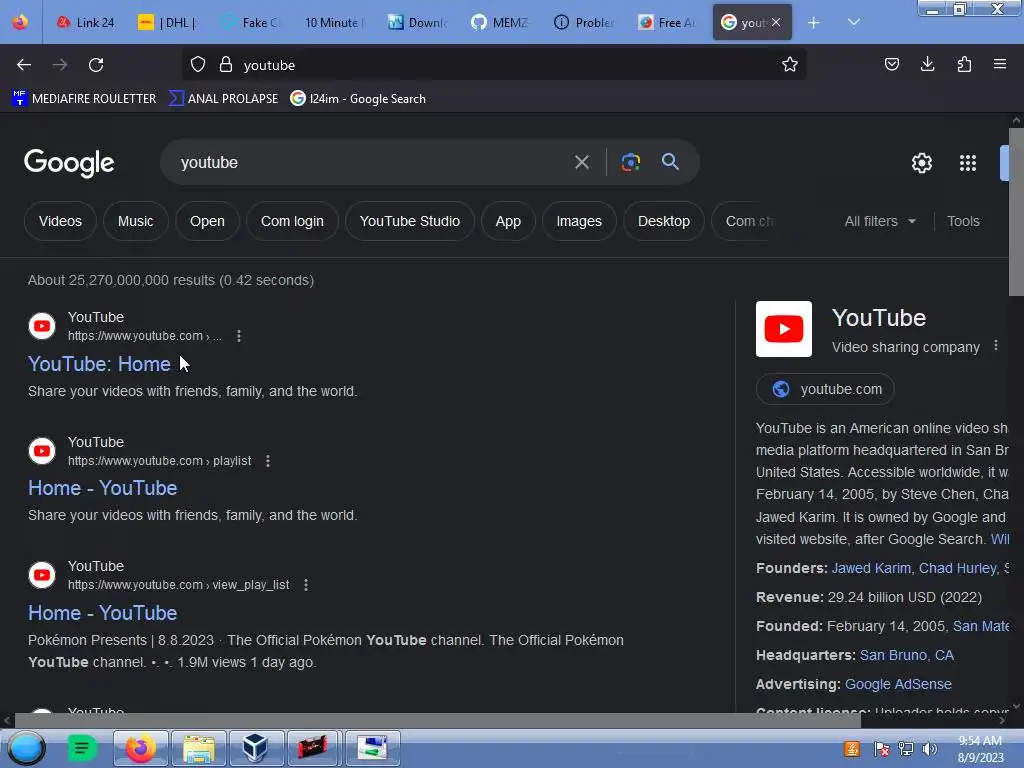1024x768 pixels.
Task: Click the YouTube logo in the knowledge panel
Action: 784,329
